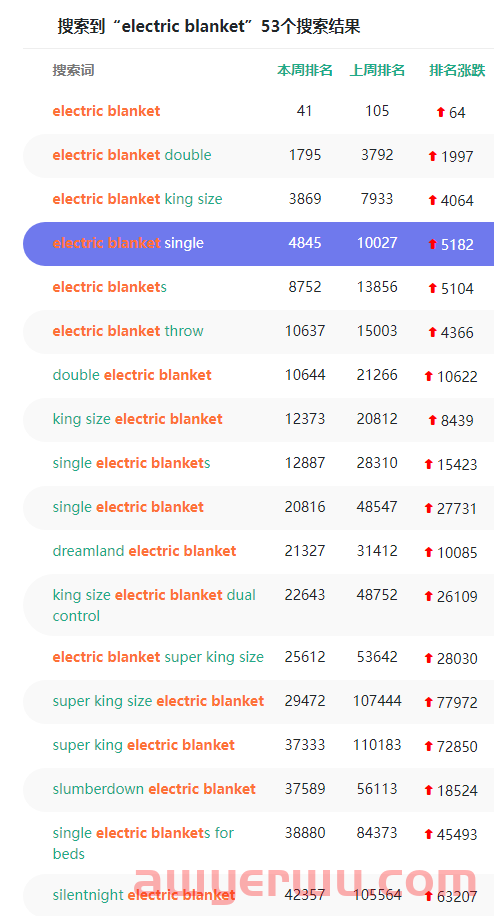
Task: Open "electric blanket super king size" term
Action: tap(158, 657)
